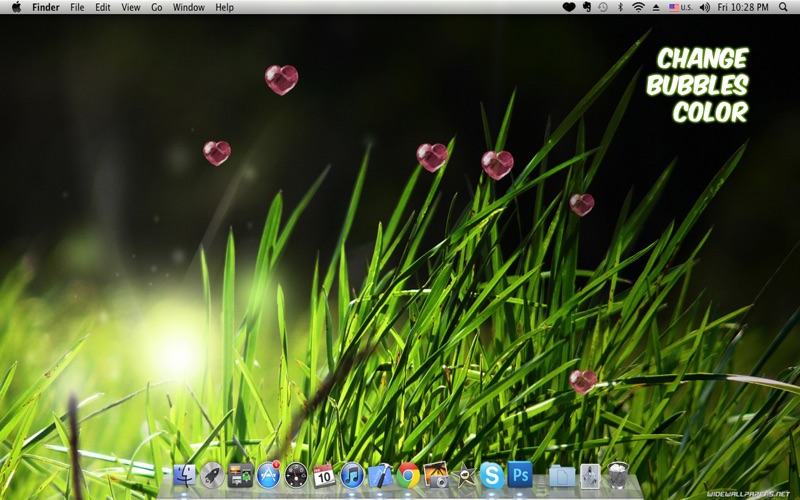Open Skype from the dock
This screenshot has height=500, width=800.
(491, 475)
